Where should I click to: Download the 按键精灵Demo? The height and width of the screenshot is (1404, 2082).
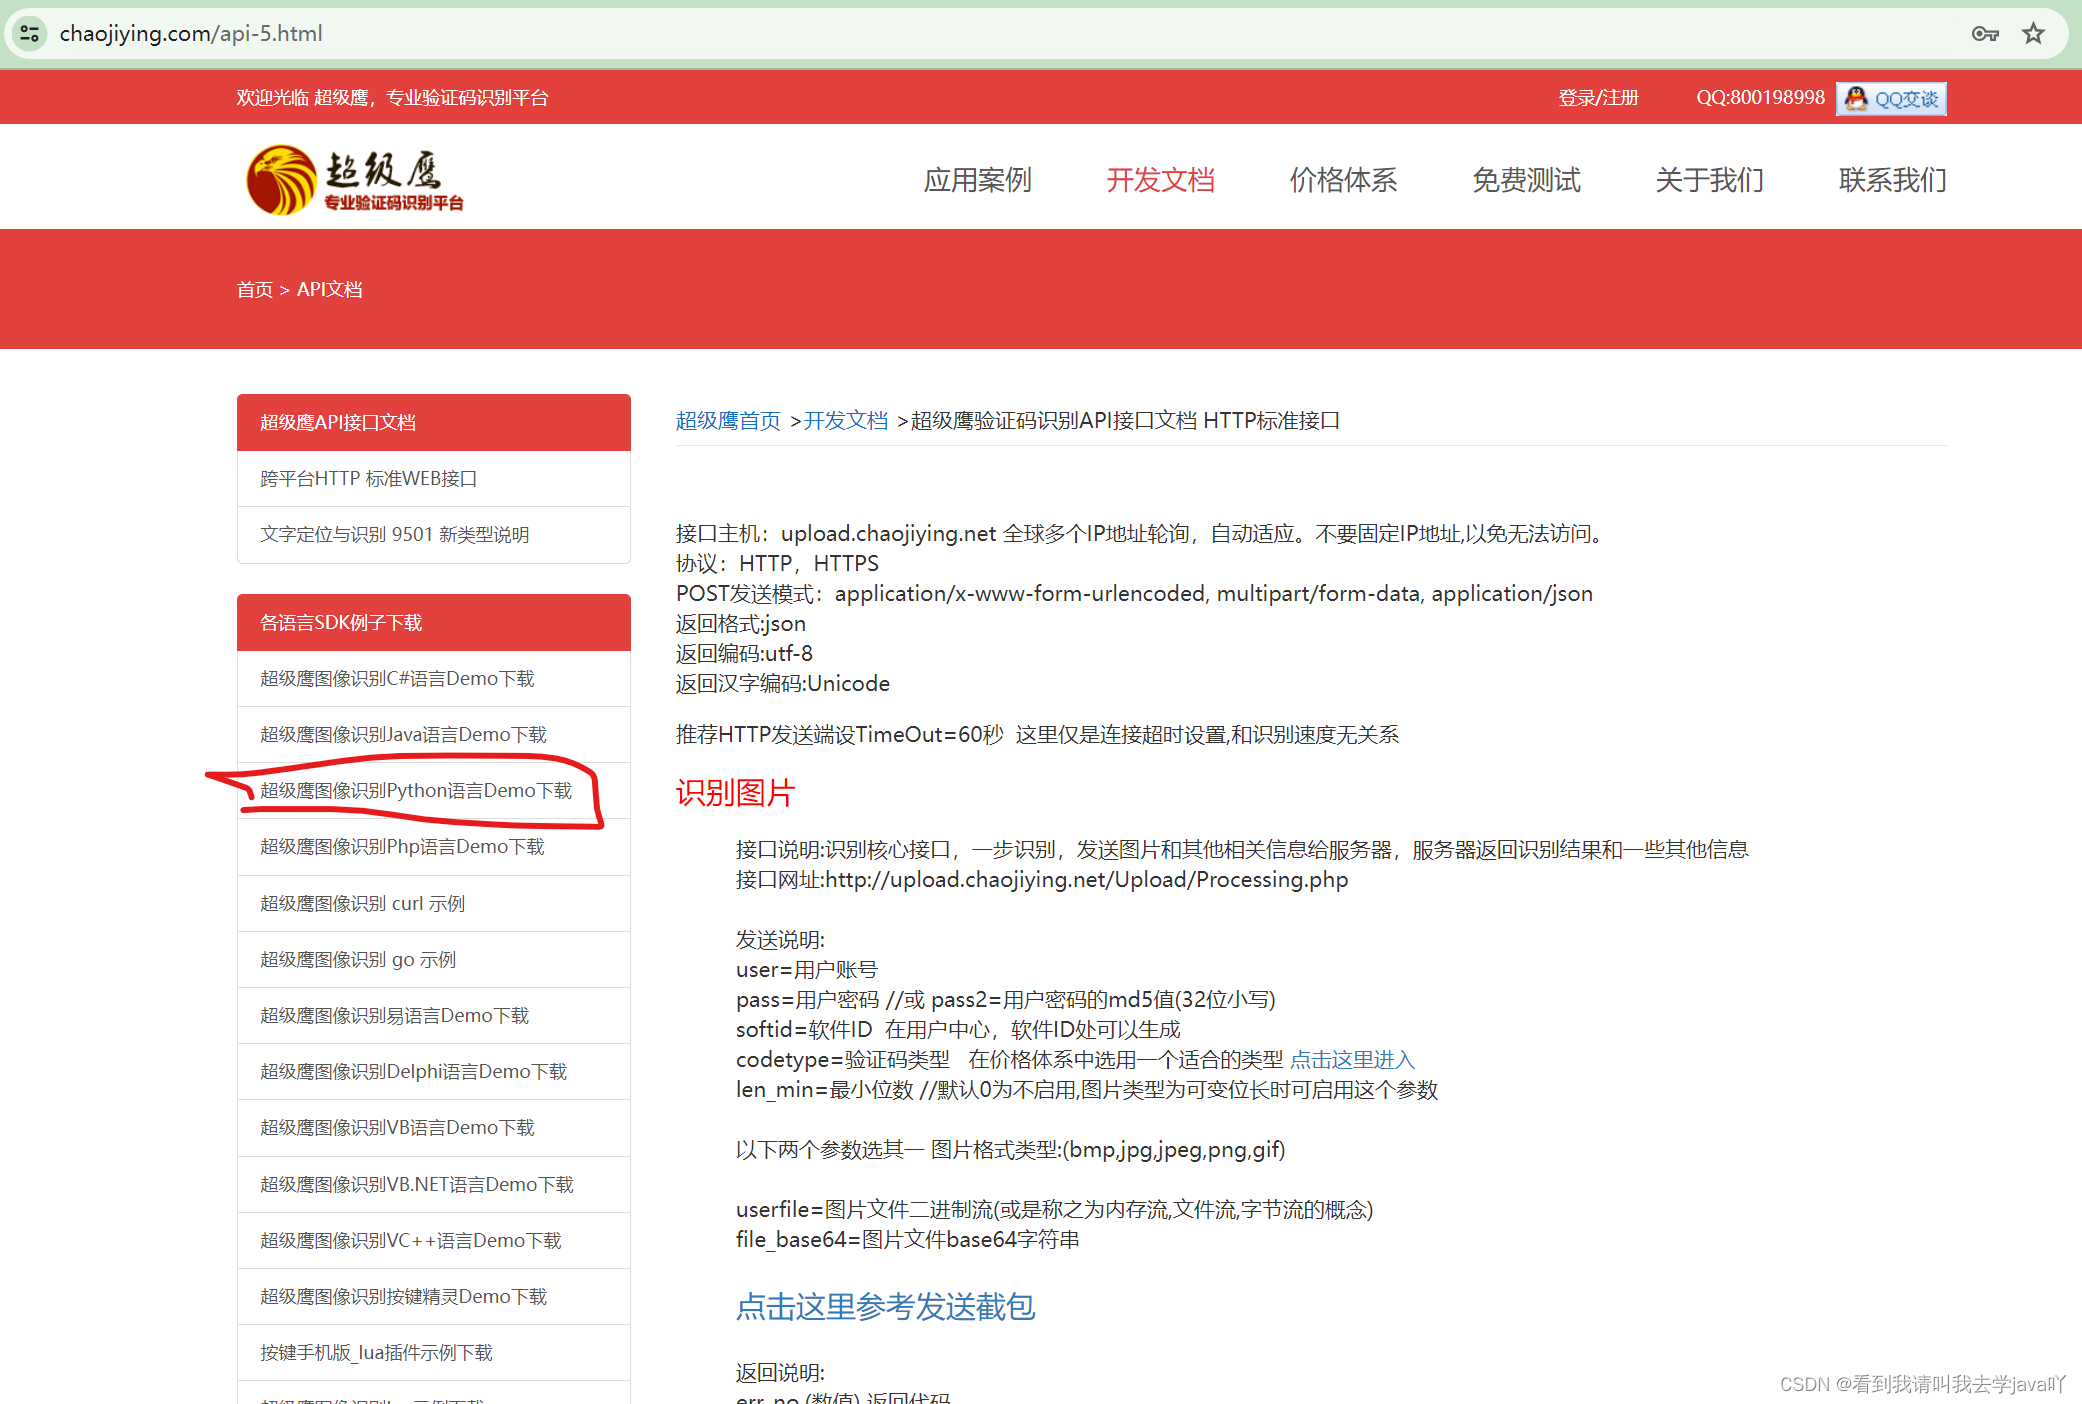click(x=434, y=1297)
